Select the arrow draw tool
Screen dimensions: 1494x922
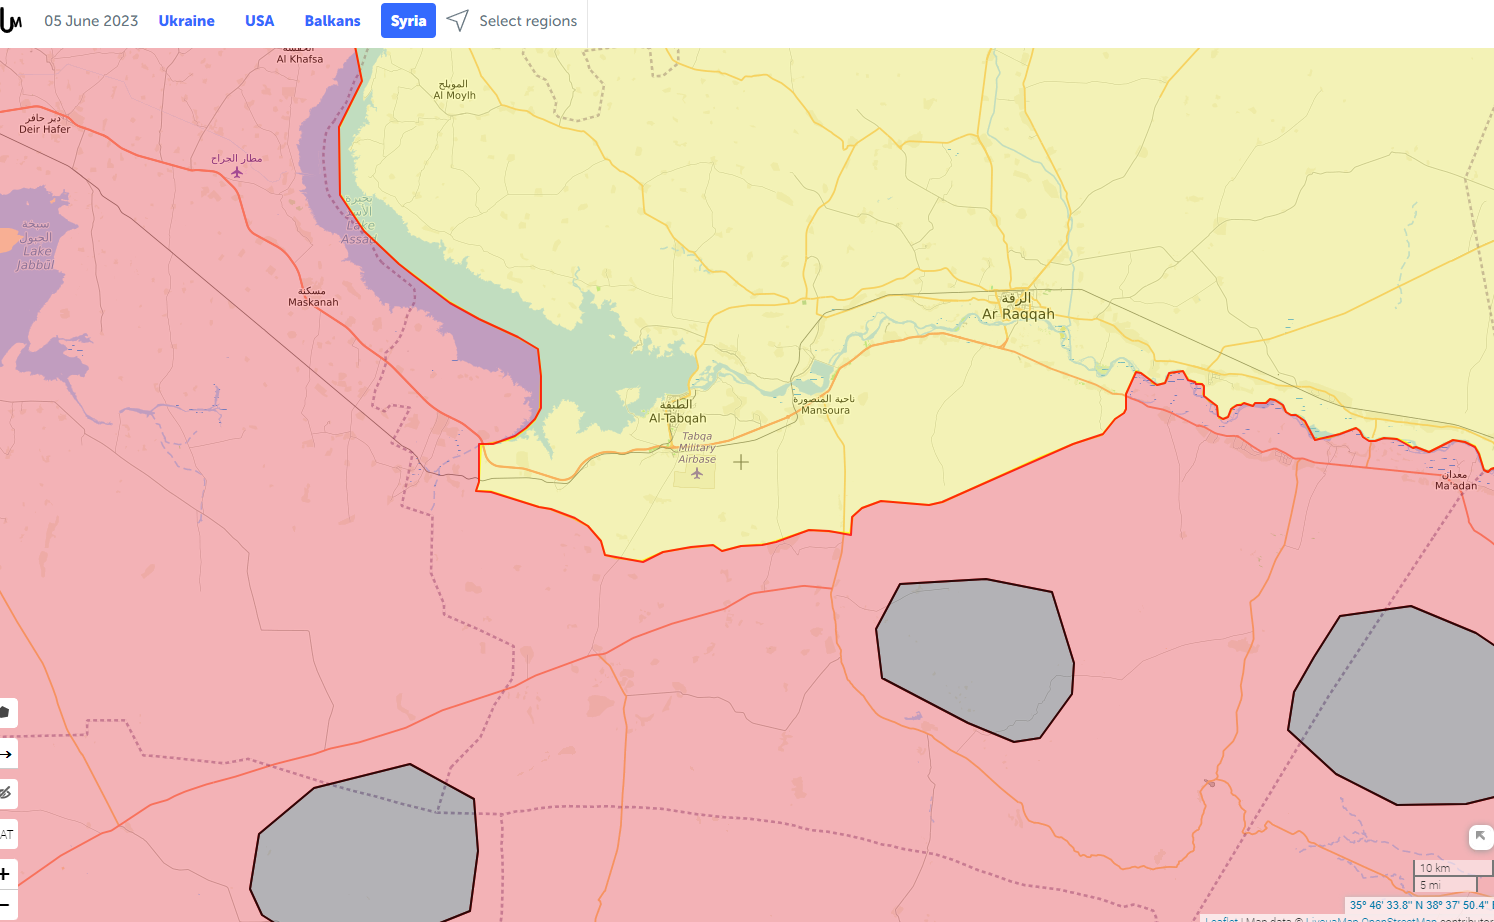pos(6,754)
